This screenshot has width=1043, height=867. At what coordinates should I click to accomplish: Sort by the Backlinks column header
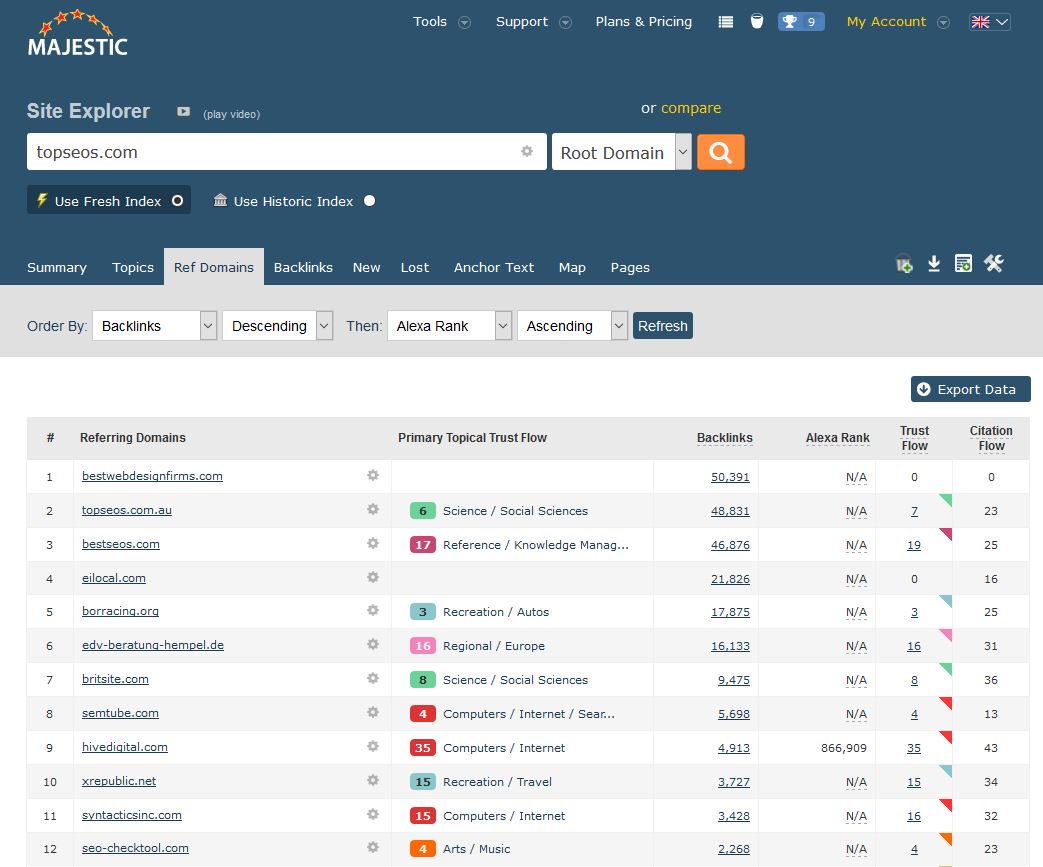(x=724, y=438)
